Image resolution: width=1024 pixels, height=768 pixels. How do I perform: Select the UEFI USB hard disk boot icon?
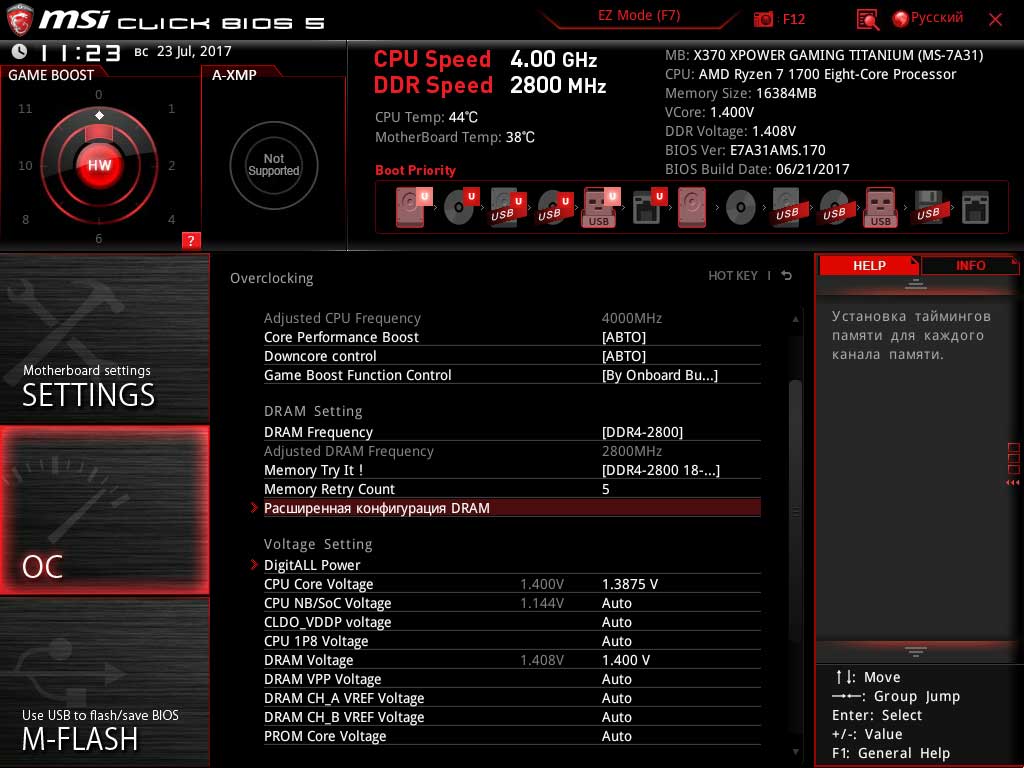pyautogui.click(x=507, y=207)
